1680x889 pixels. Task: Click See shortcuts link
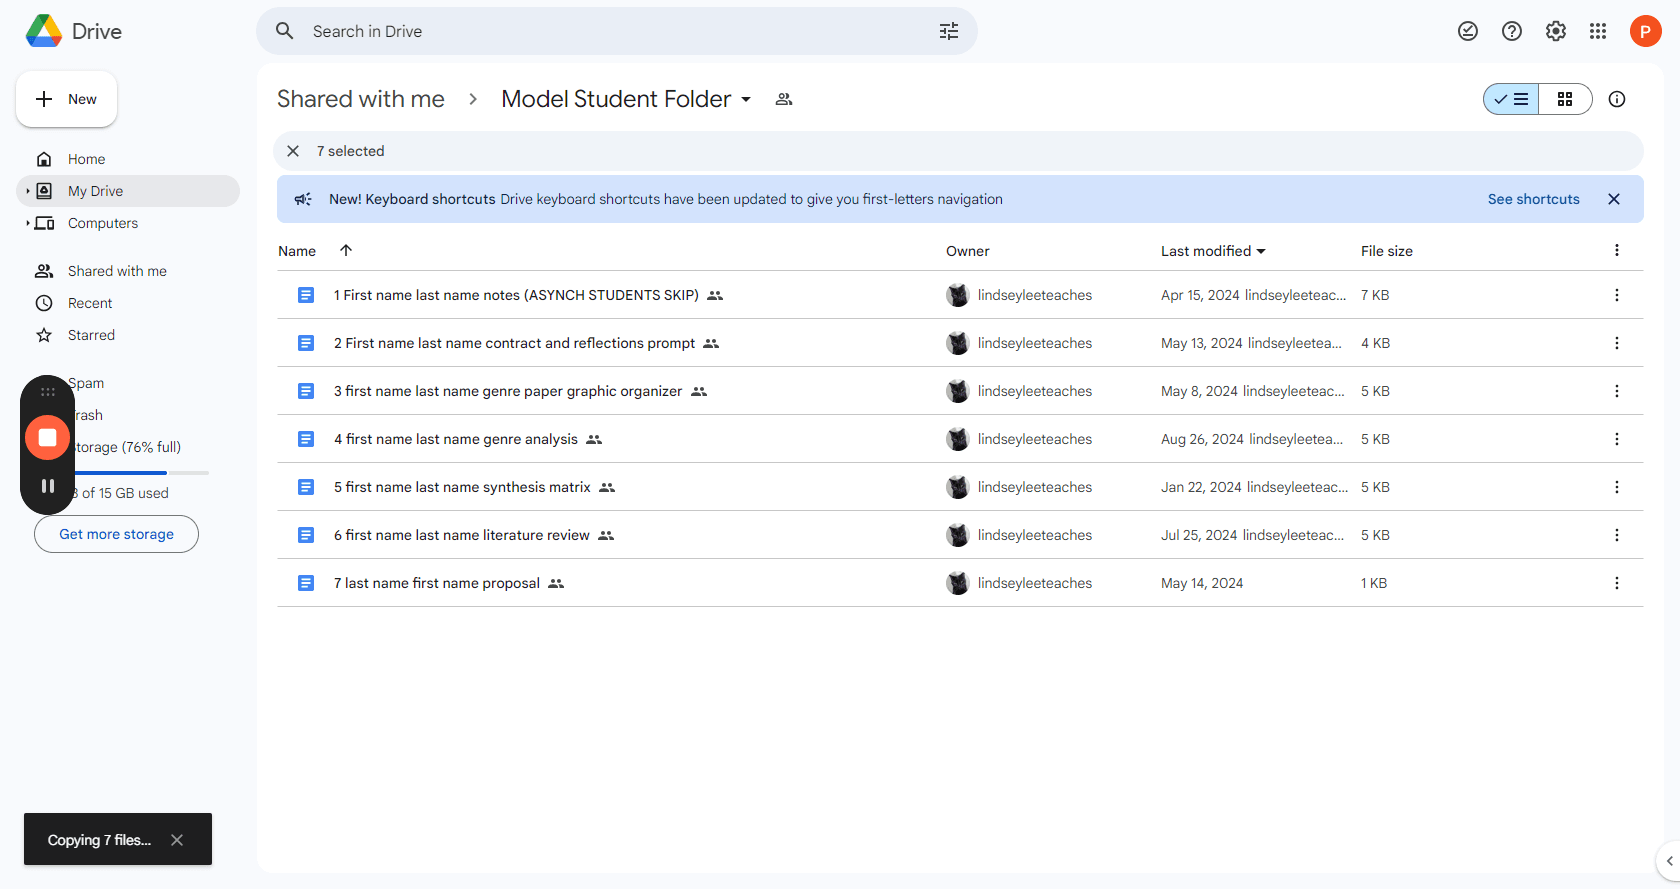pos(1533,199)
